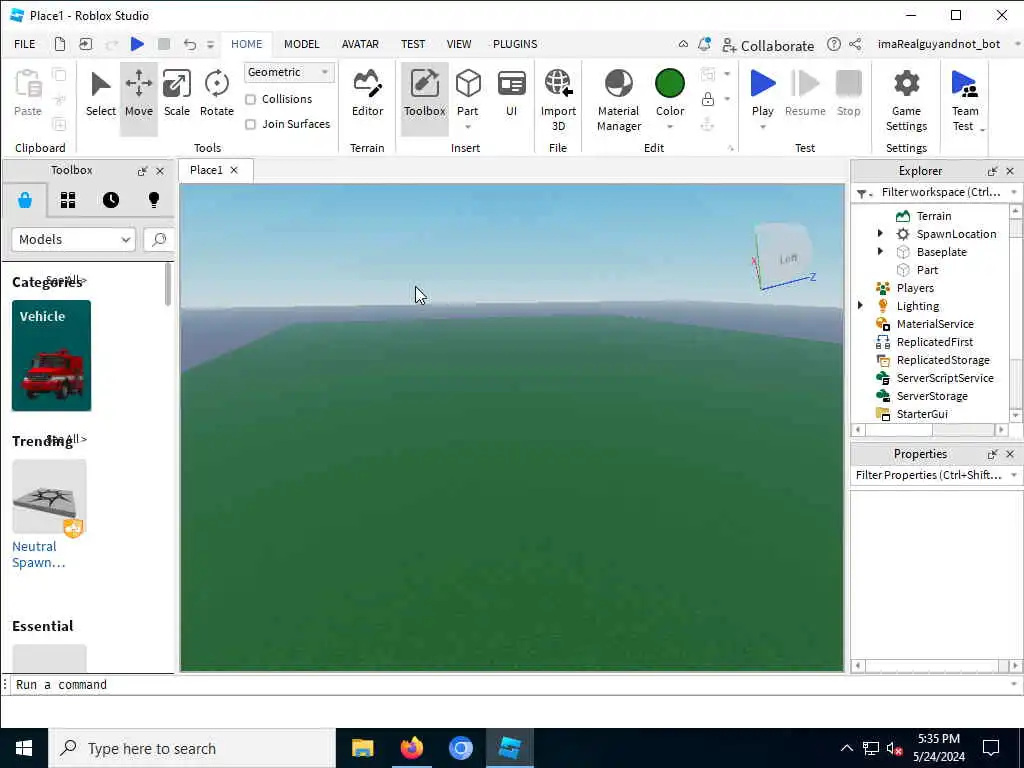Viewport: 1024px width, 768px height.
Task: Click the help question mark icon
Action: pos(833,44)
